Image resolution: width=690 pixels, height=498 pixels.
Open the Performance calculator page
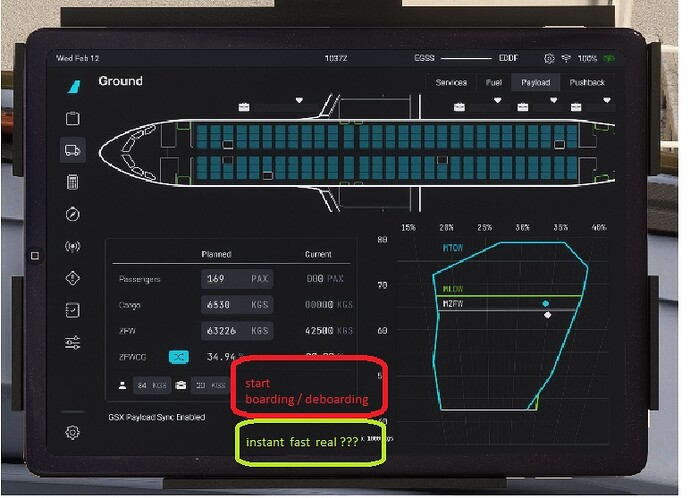(73, 182)
